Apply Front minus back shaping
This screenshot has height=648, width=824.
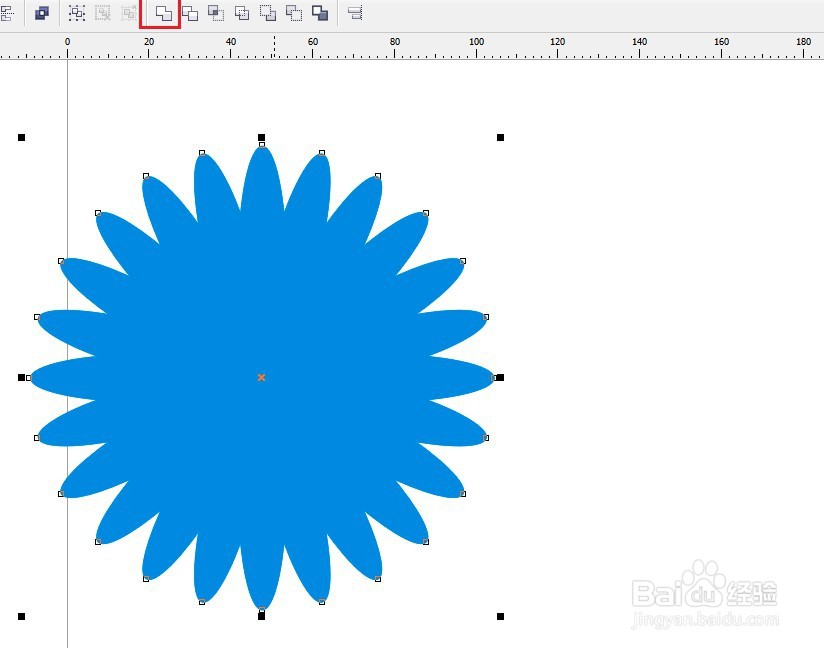click(268, 13)
